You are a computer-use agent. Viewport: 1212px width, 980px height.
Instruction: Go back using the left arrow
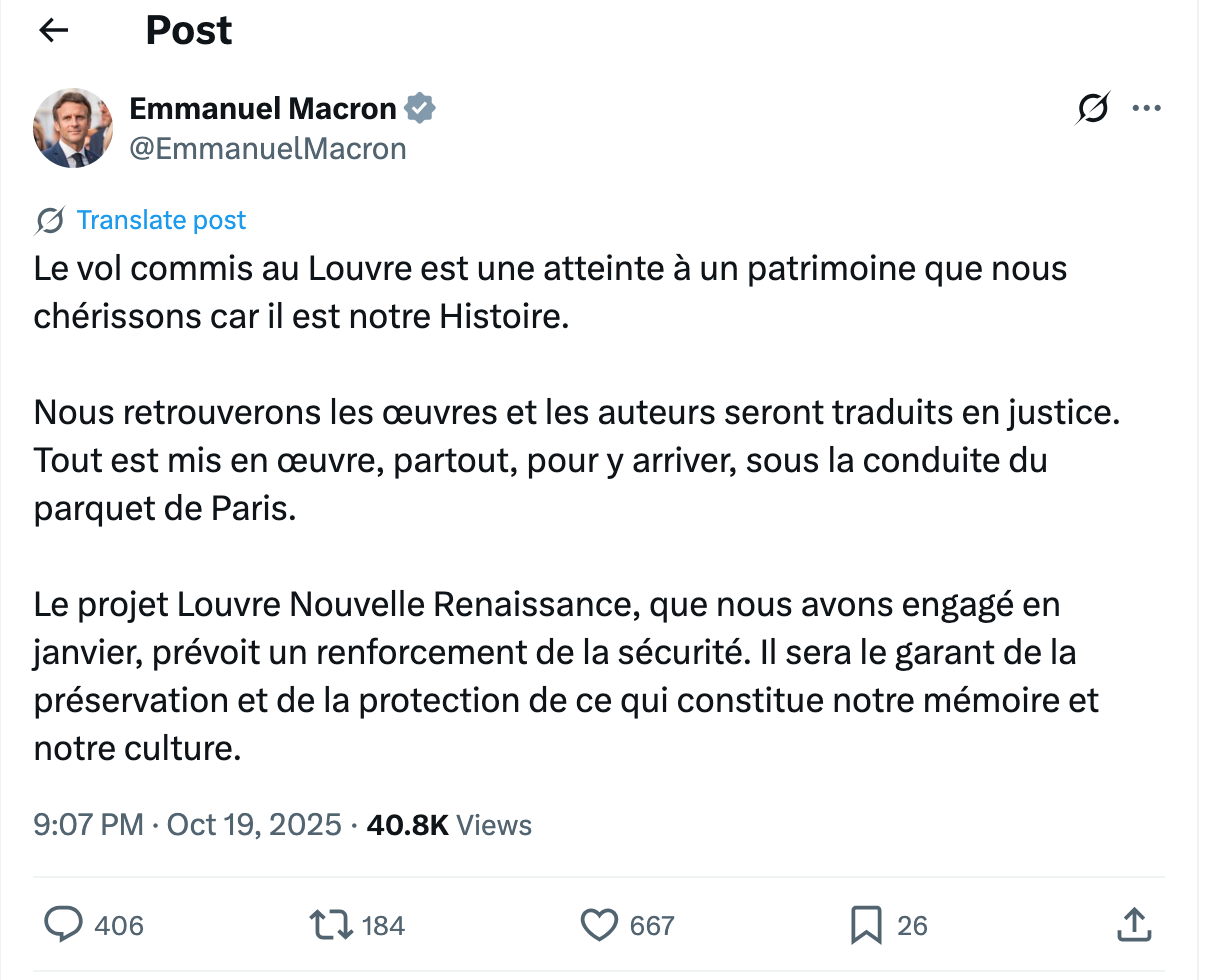point(53,31)
